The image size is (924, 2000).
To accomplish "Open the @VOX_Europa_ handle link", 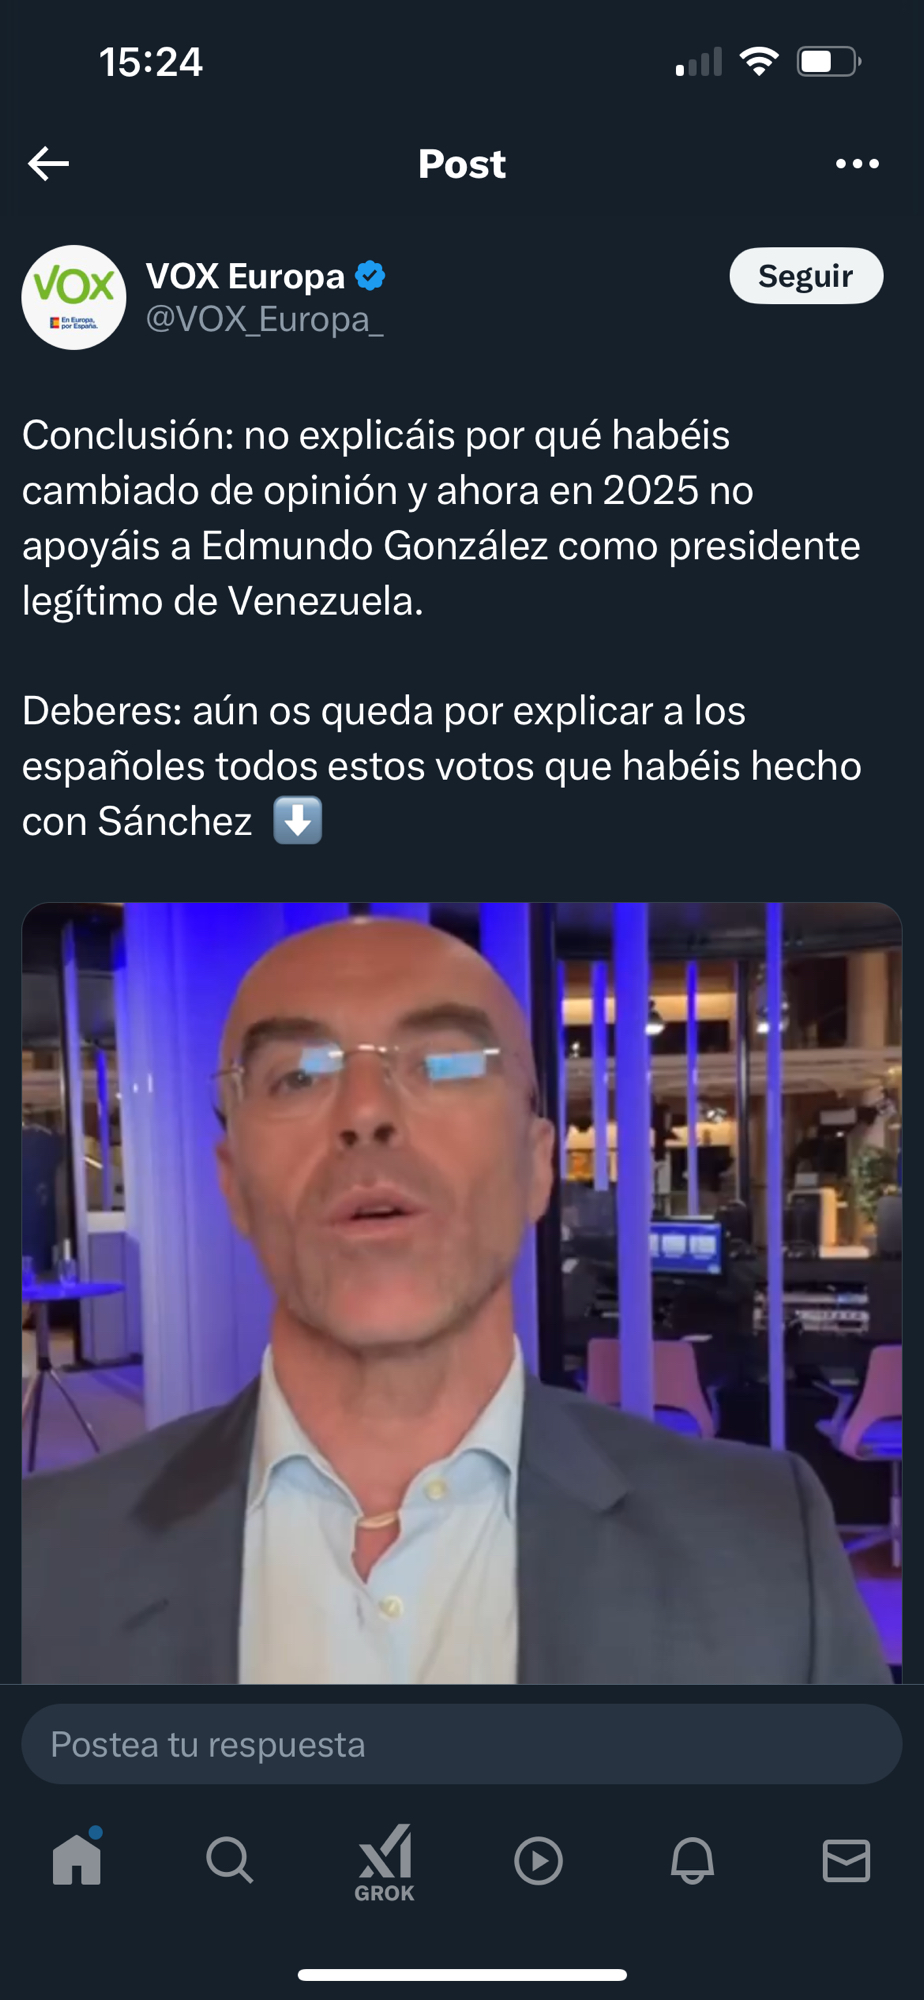I will [x=265, y=319].
